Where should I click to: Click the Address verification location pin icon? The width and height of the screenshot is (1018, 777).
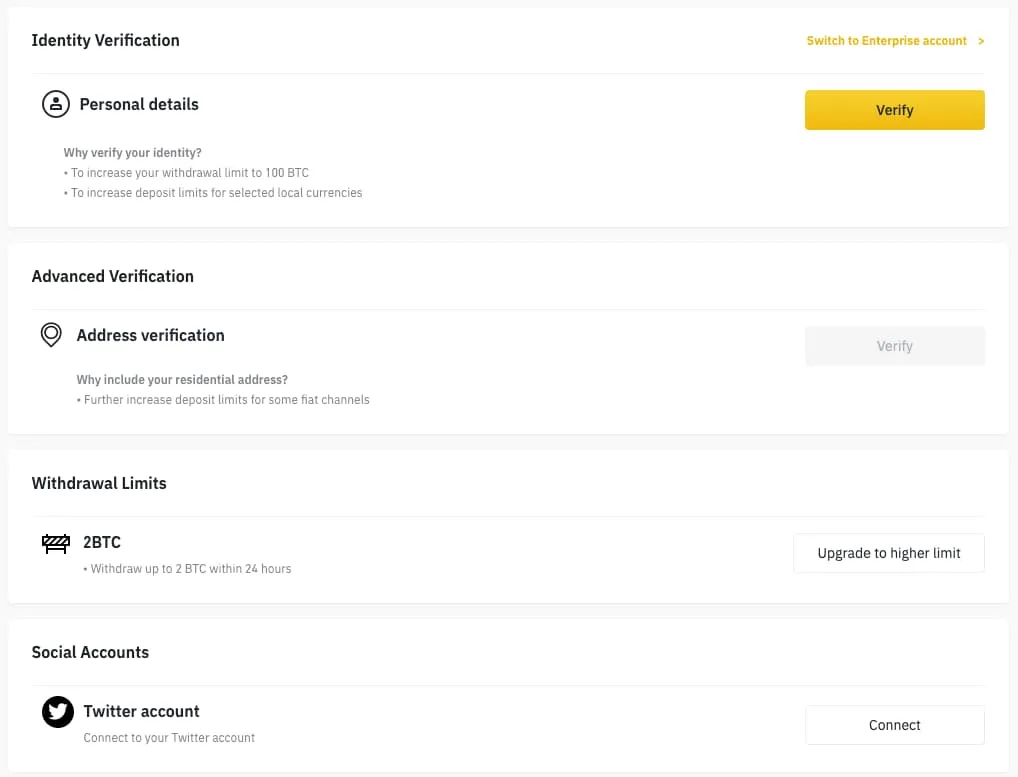tap(51, 335)
